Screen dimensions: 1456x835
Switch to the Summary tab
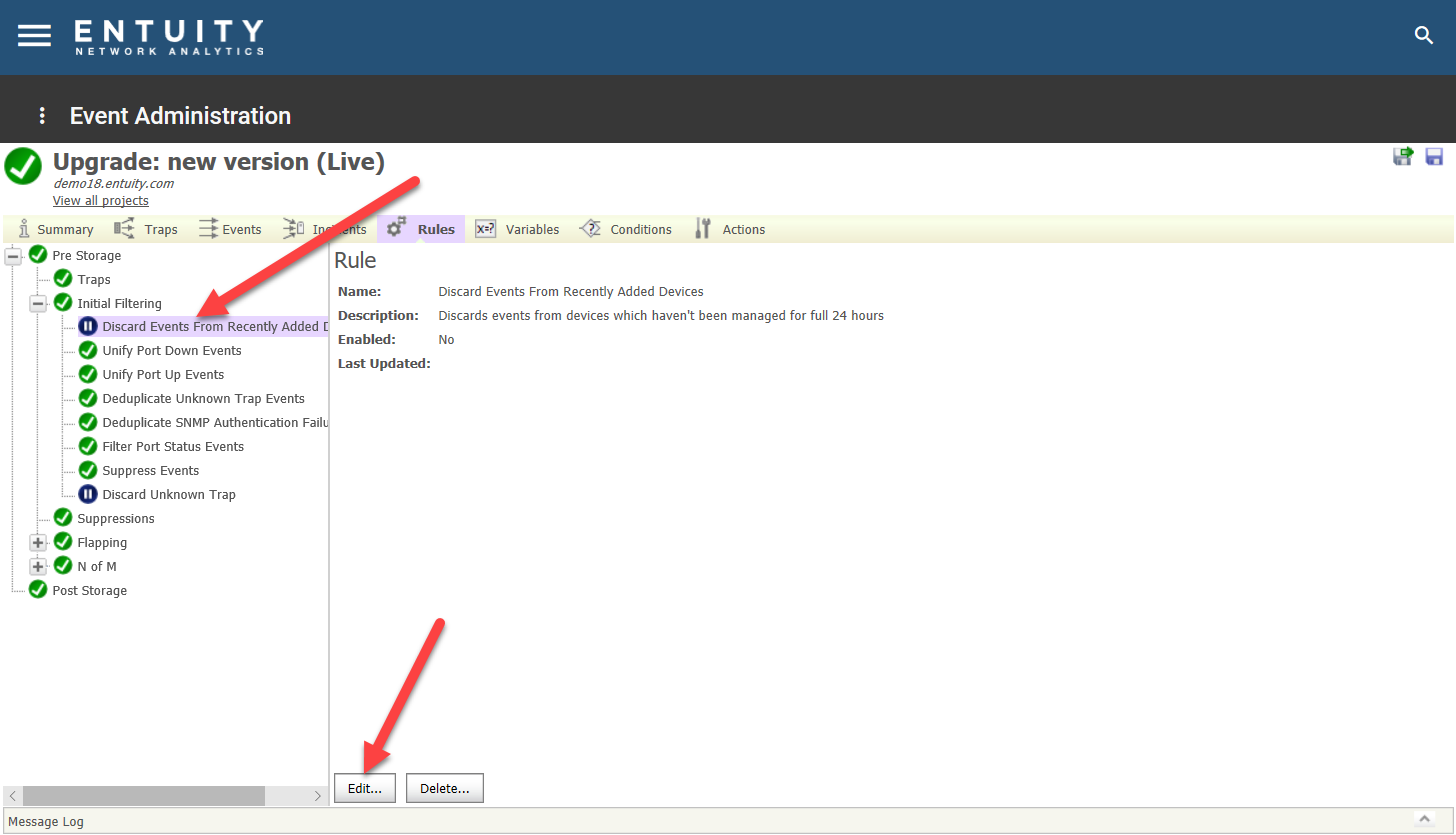tap(56, 229)
